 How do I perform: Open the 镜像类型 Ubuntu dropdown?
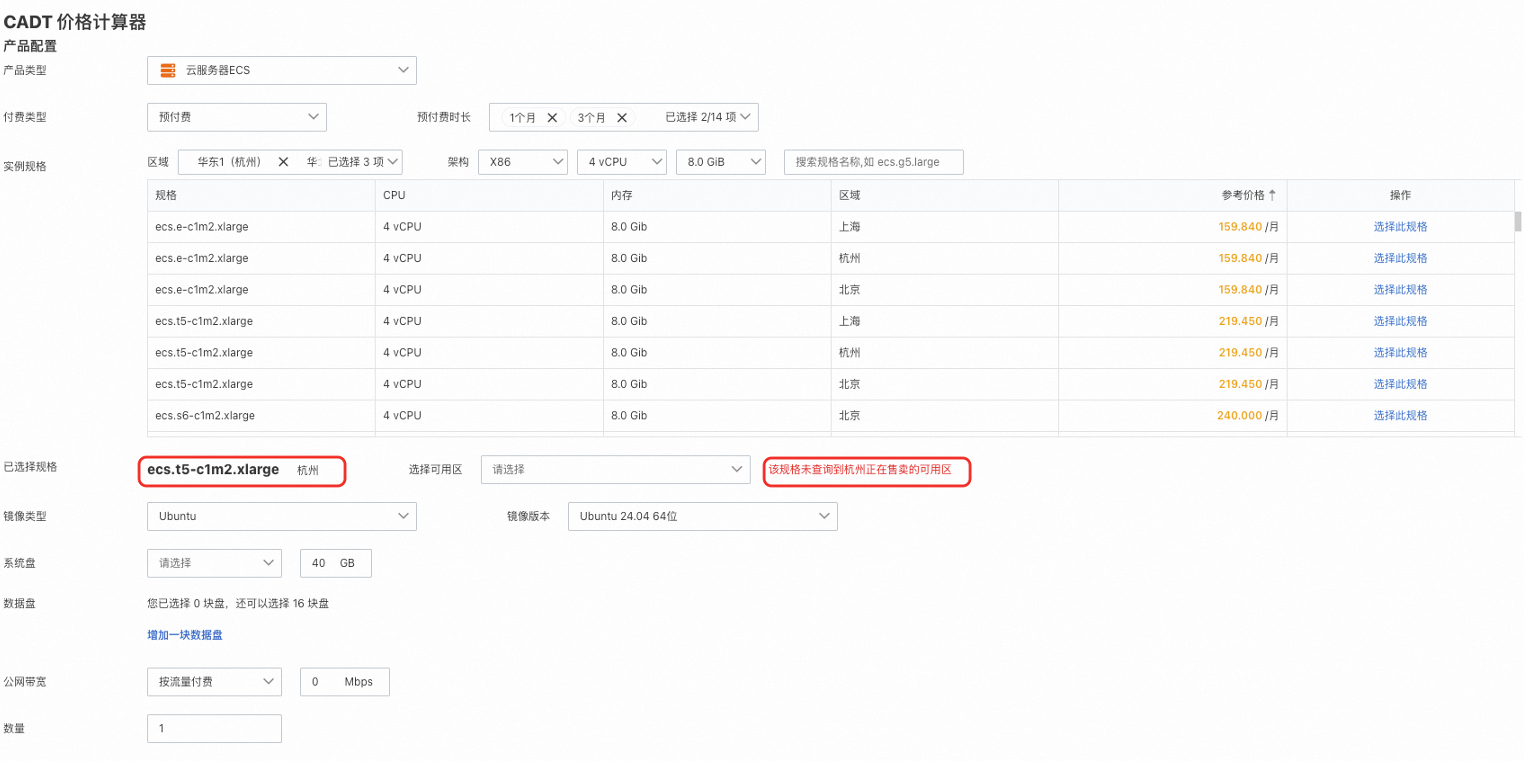pos(281,516)
